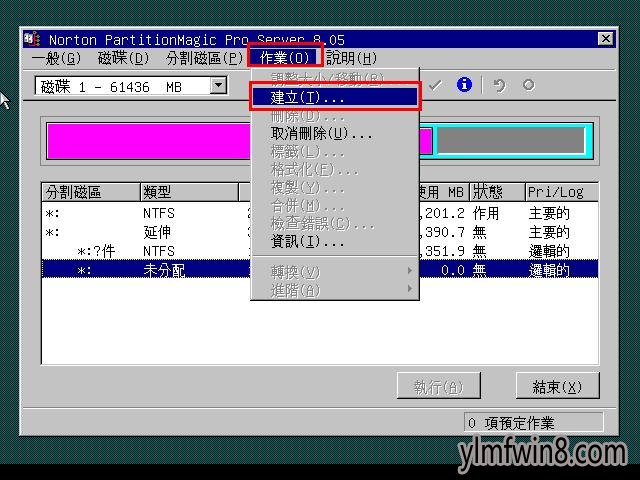Click the undo arrow toolbar icon
640x480 pixels.
pyautogui.click(x=499, y=85)
